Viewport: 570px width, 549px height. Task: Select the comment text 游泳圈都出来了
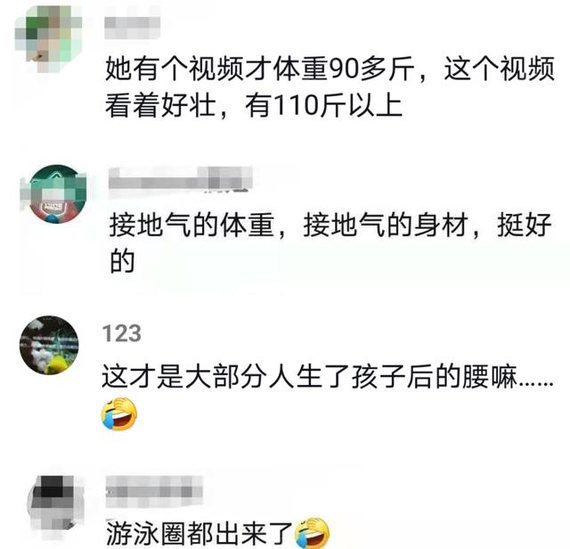tap(200, 533)
